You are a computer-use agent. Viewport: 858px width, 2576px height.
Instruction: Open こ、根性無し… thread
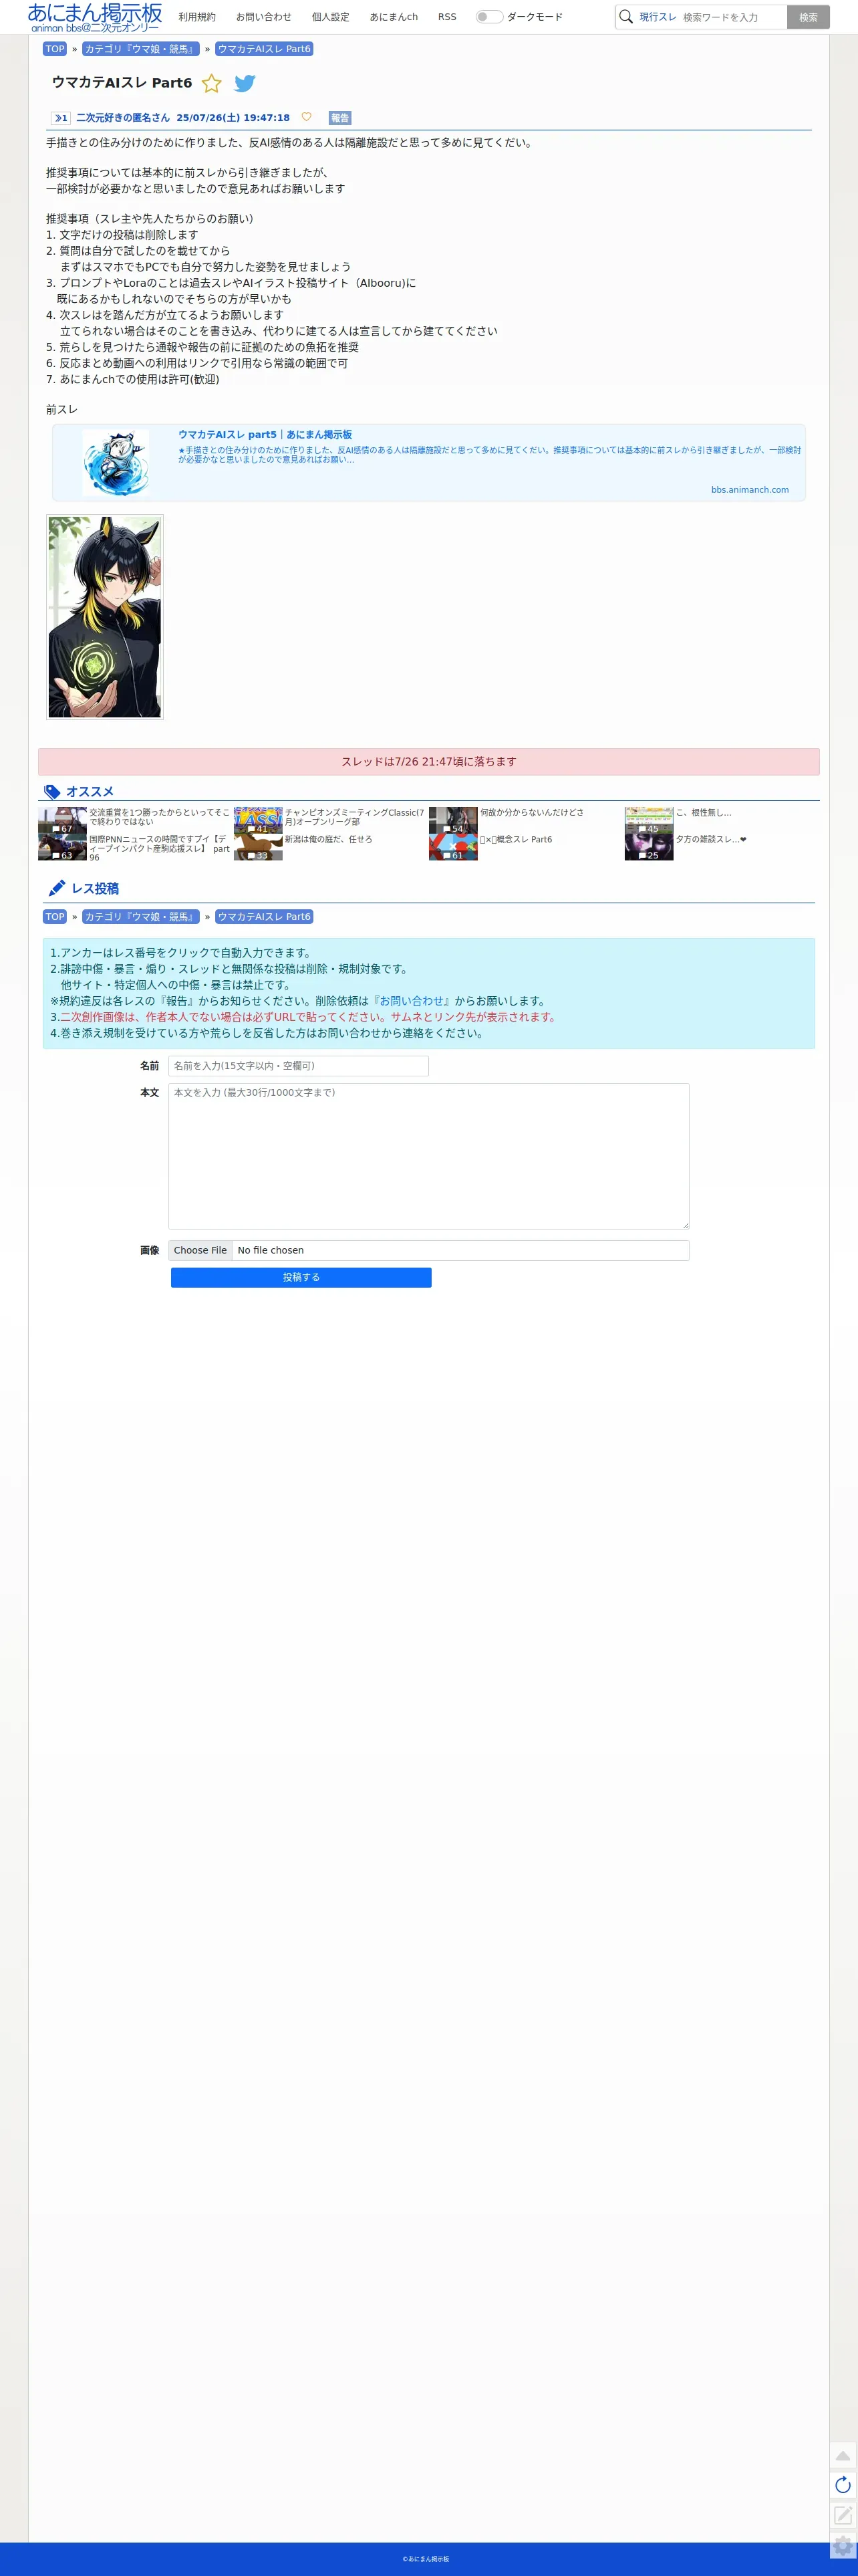[x=703, y=813]
